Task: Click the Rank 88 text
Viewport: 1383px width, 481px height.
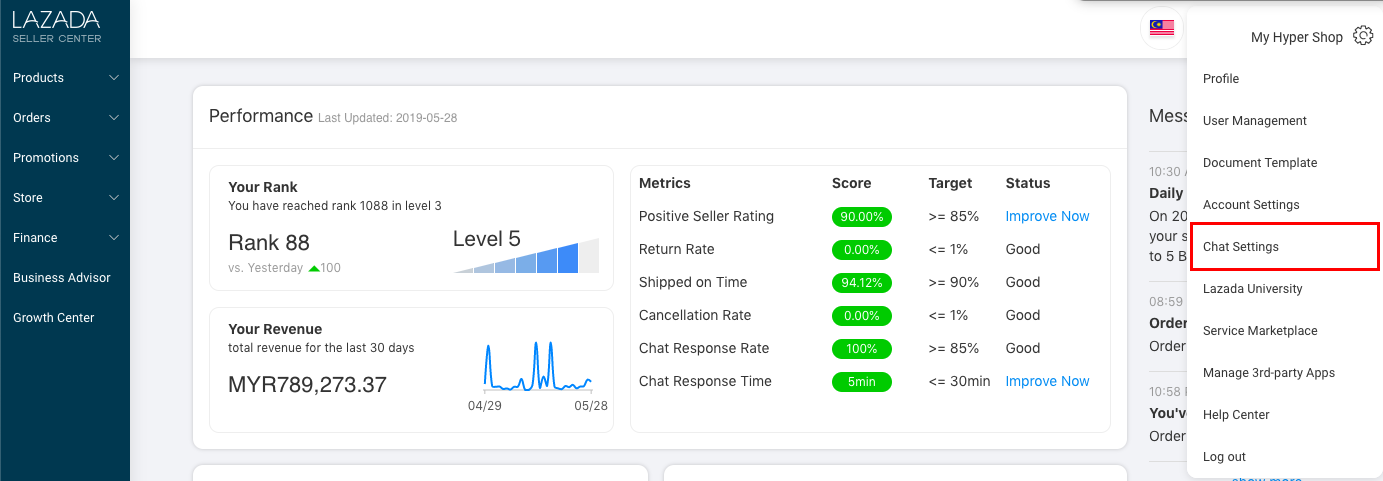Action: tap(269, 242)
